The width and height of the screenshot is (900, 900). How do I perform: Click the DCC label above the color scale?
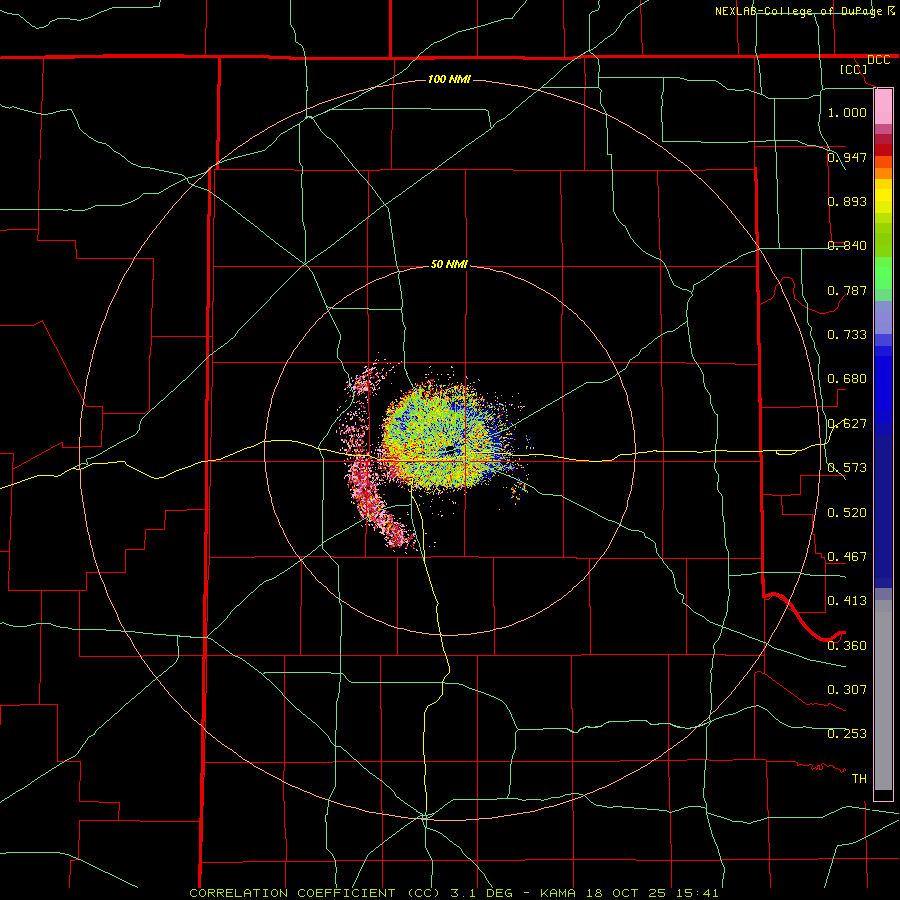pos(879,60)
